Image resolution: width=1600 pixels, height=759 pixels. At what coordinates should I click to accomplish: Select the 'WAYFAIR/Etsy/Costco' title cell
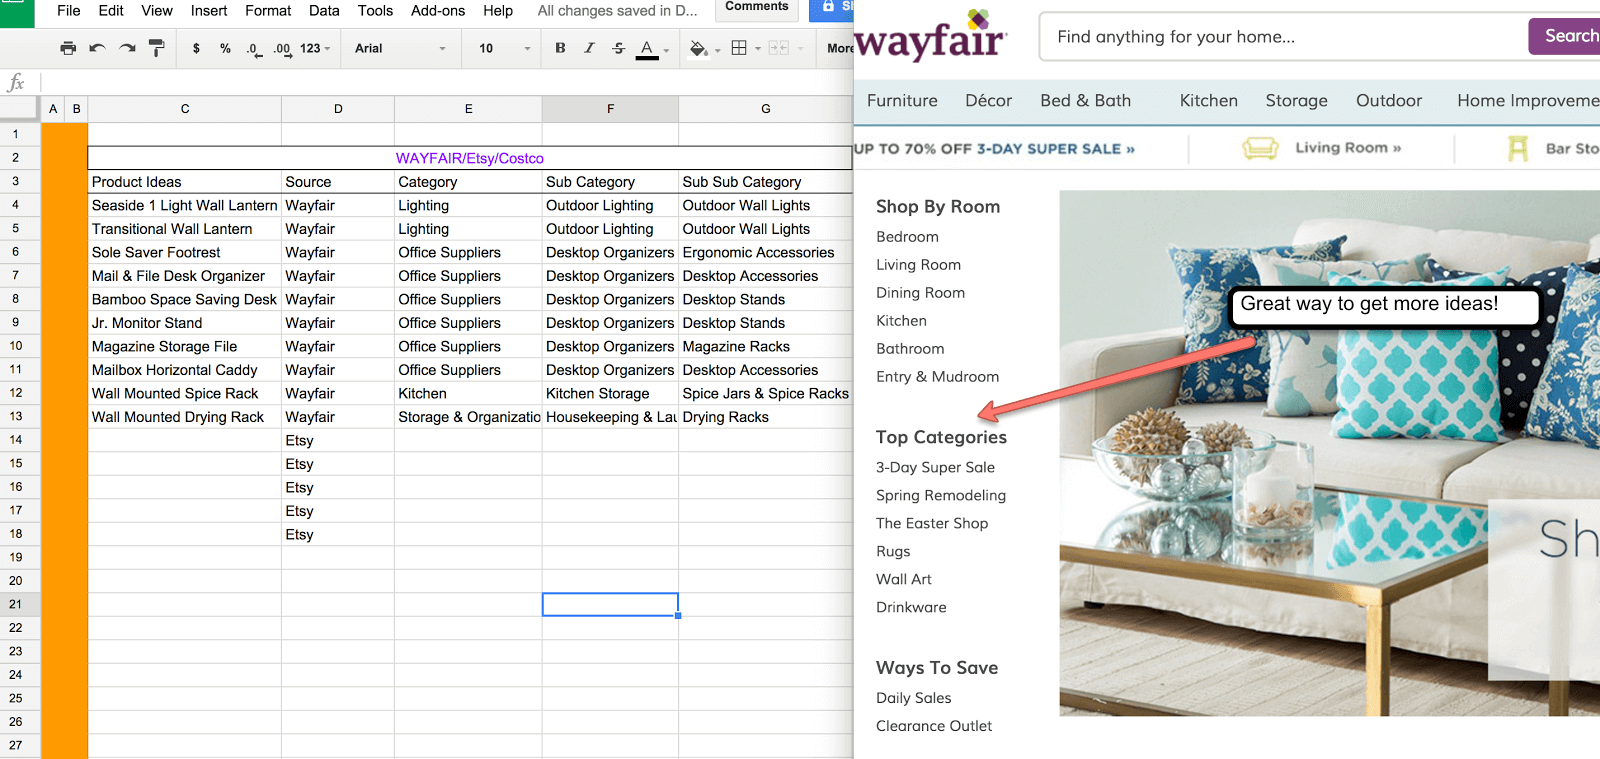[470, 158]
